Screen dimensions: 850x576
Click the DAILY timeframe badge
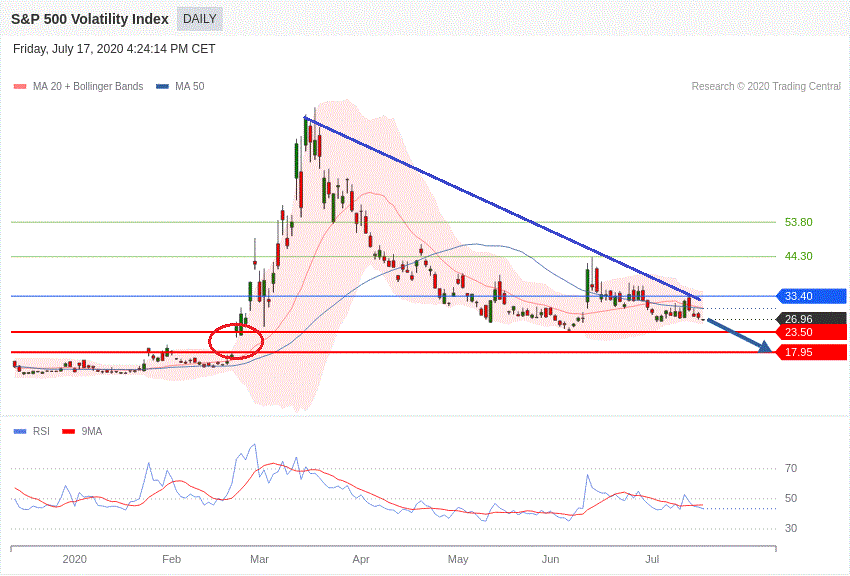(x=199, y=19)
